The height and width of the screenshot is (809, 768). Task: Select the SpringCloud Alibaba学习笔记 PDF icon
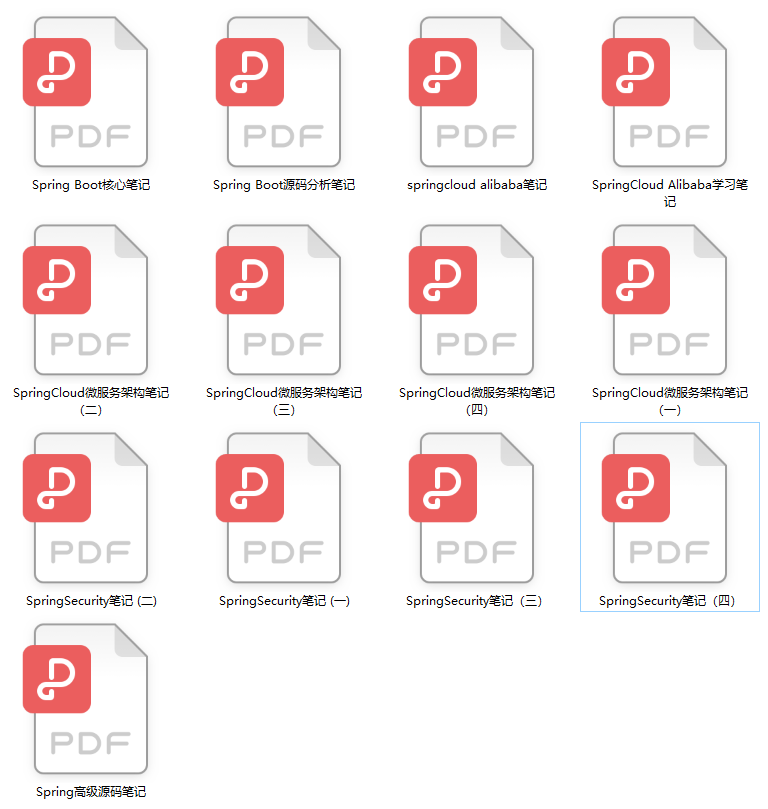(x=664, y=92)
